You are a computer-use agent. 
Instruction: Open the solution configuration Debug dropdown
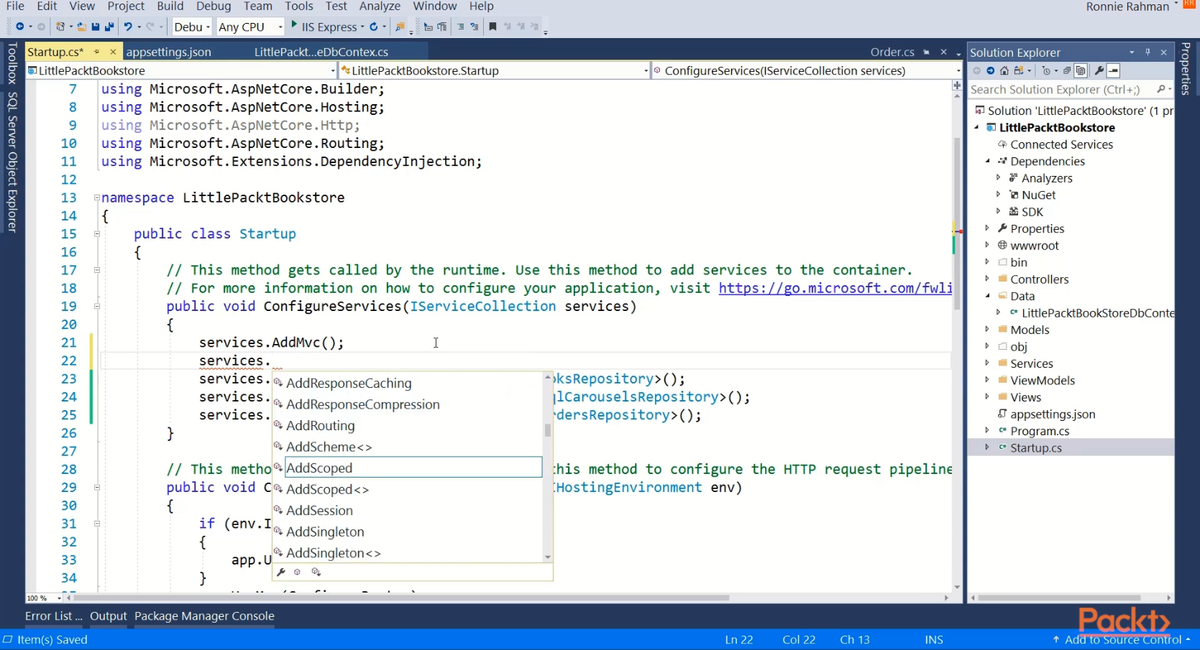point(190,26)
